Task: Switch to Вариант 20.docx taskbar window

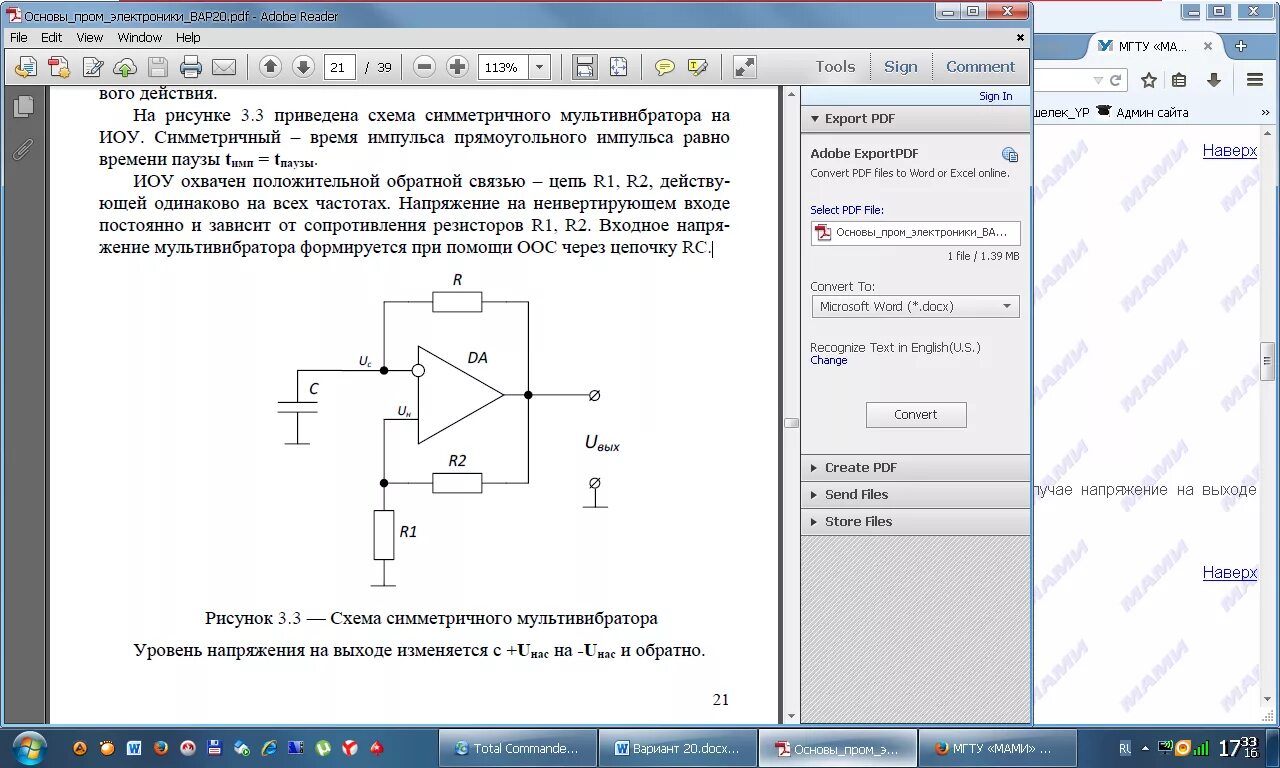Action: [x=677, y=748]
